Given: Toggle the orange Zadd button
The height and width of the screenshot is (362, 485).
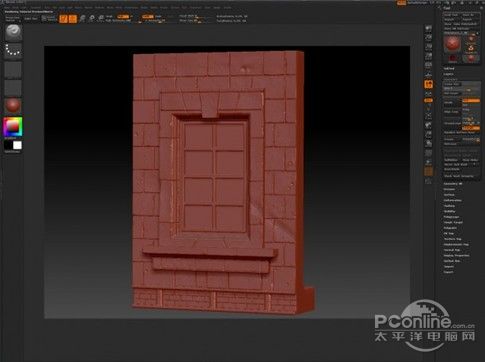Looking at the screenshot, I should click(123, 16).
